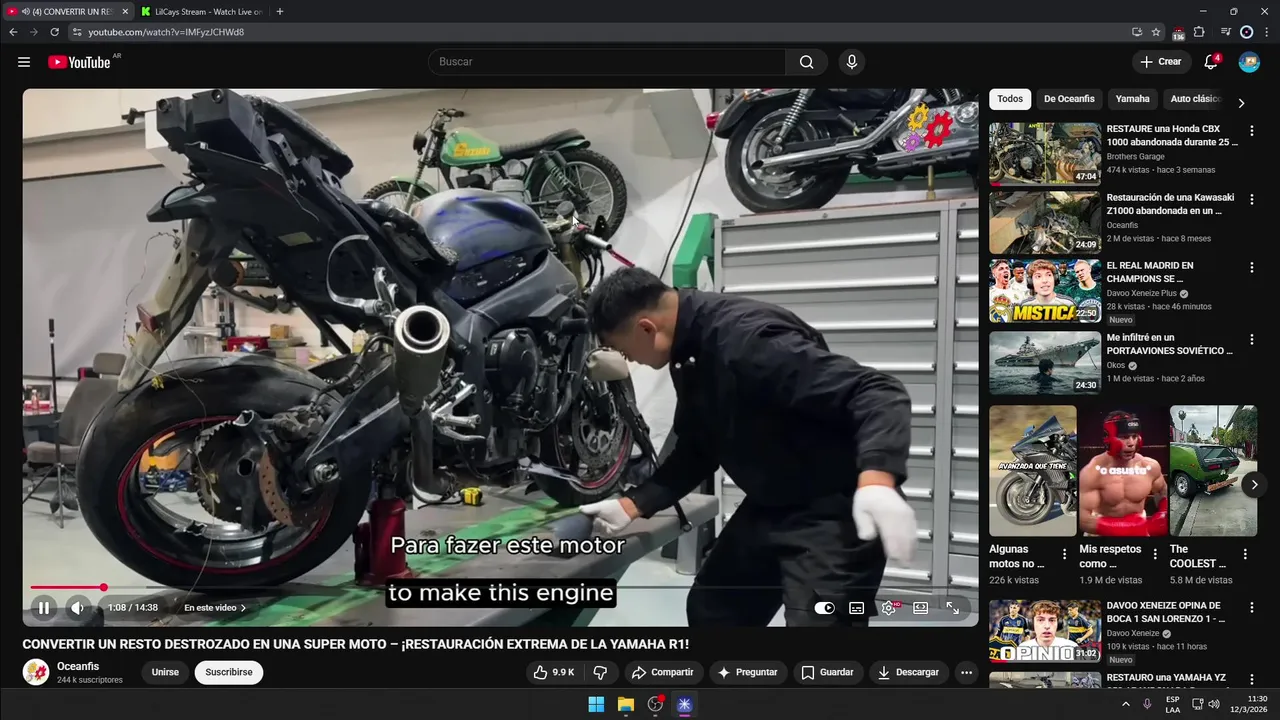Open options for the "Mis respetos" short
This screenshot has height=720, width=1280.
coord(1155,554)
